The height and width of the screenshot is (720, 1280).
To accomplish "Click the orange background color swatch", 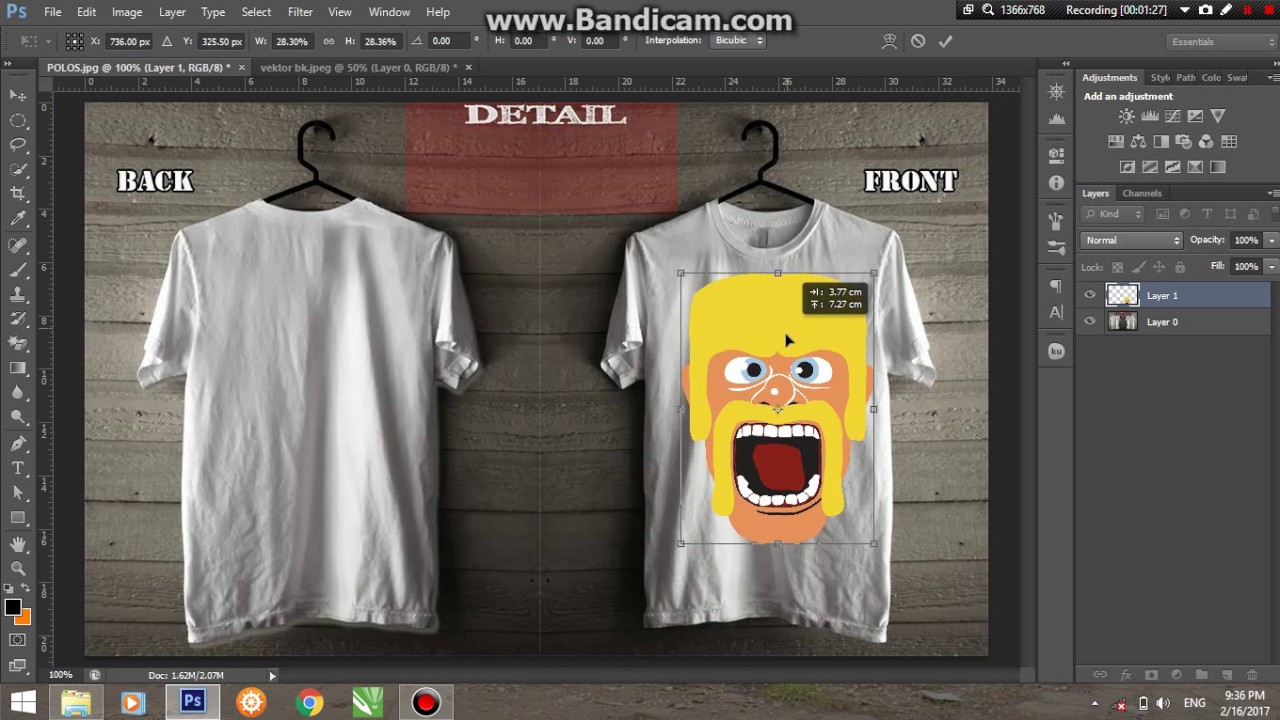I will tap(24, 618).
